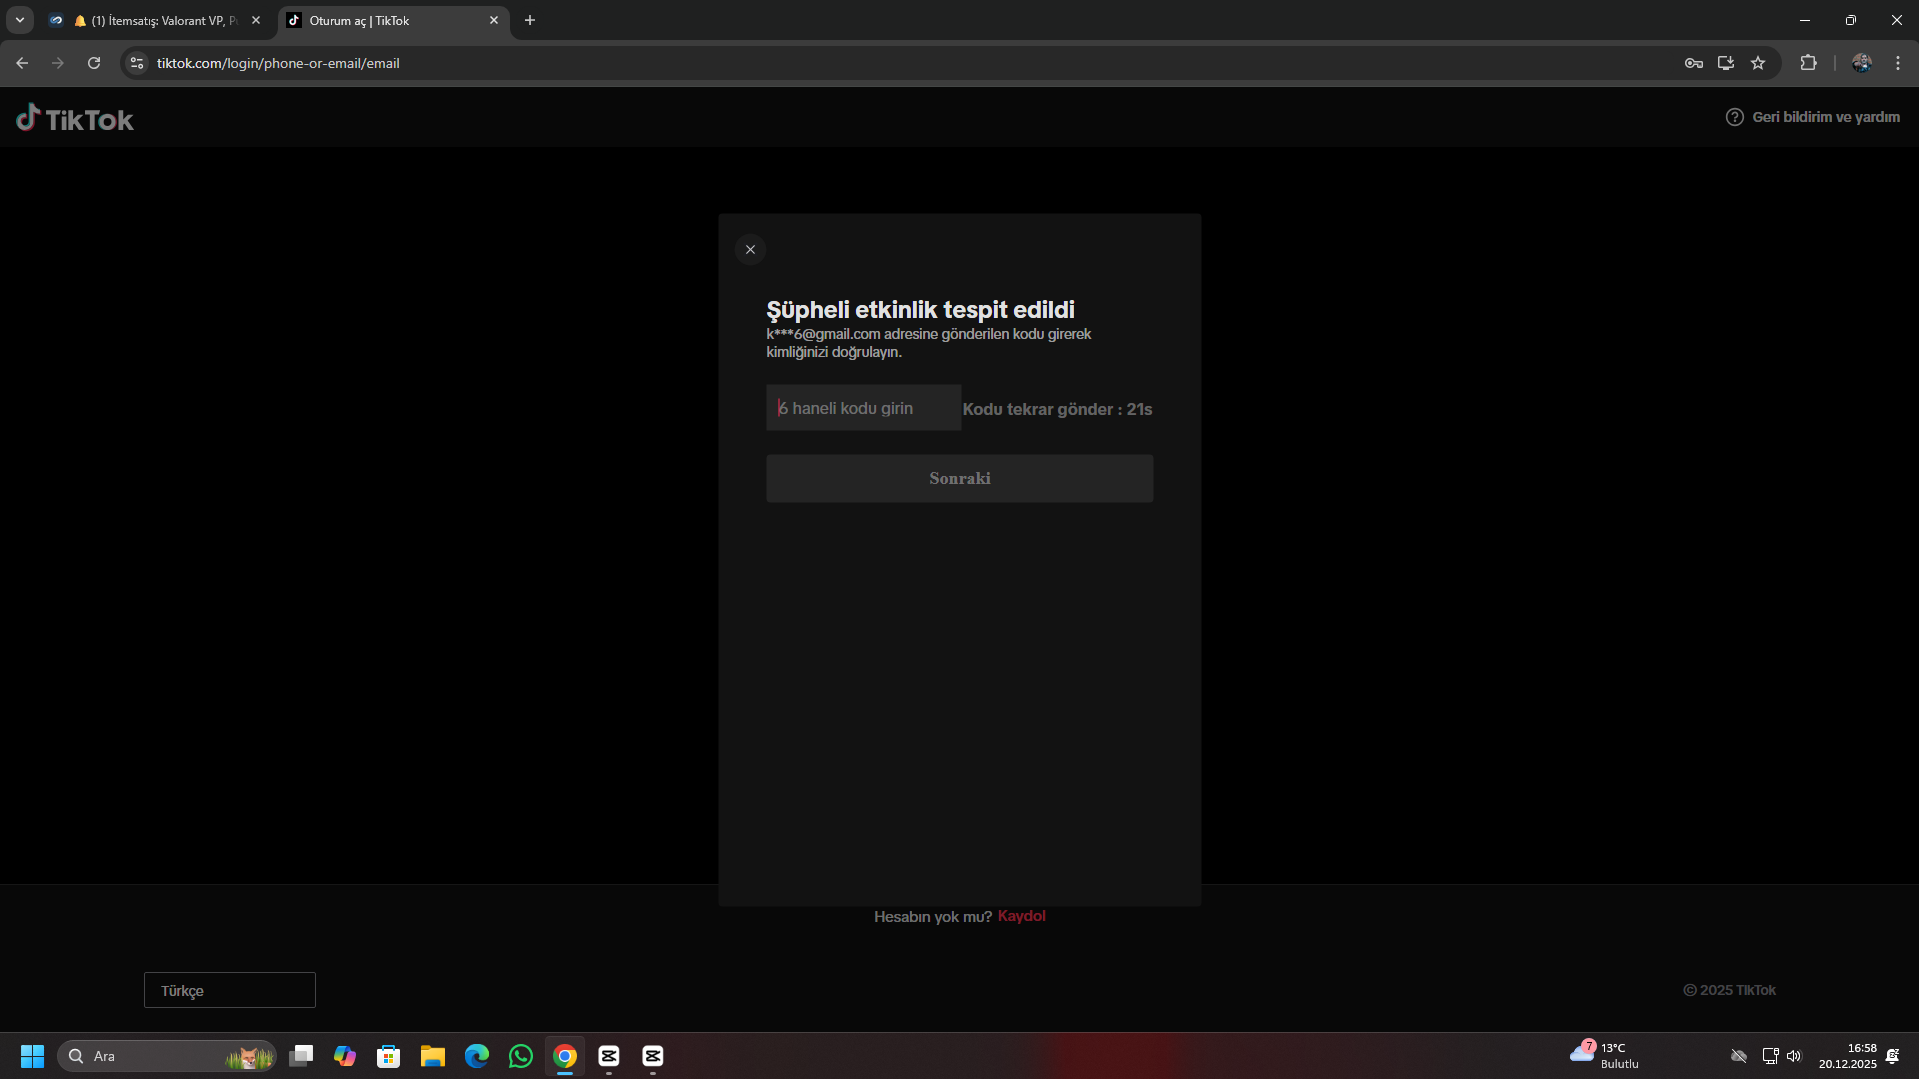The width and height of the screenshot is (1919, 1079).
Task: Close the İtemsatış browser tab
Action: (x=256, y=20)
